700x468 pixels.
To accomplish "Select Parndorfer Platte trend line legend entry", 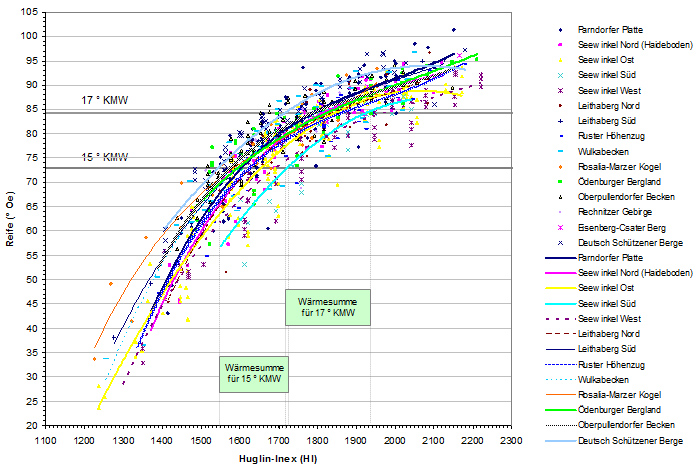I will (x=595, y=258).
